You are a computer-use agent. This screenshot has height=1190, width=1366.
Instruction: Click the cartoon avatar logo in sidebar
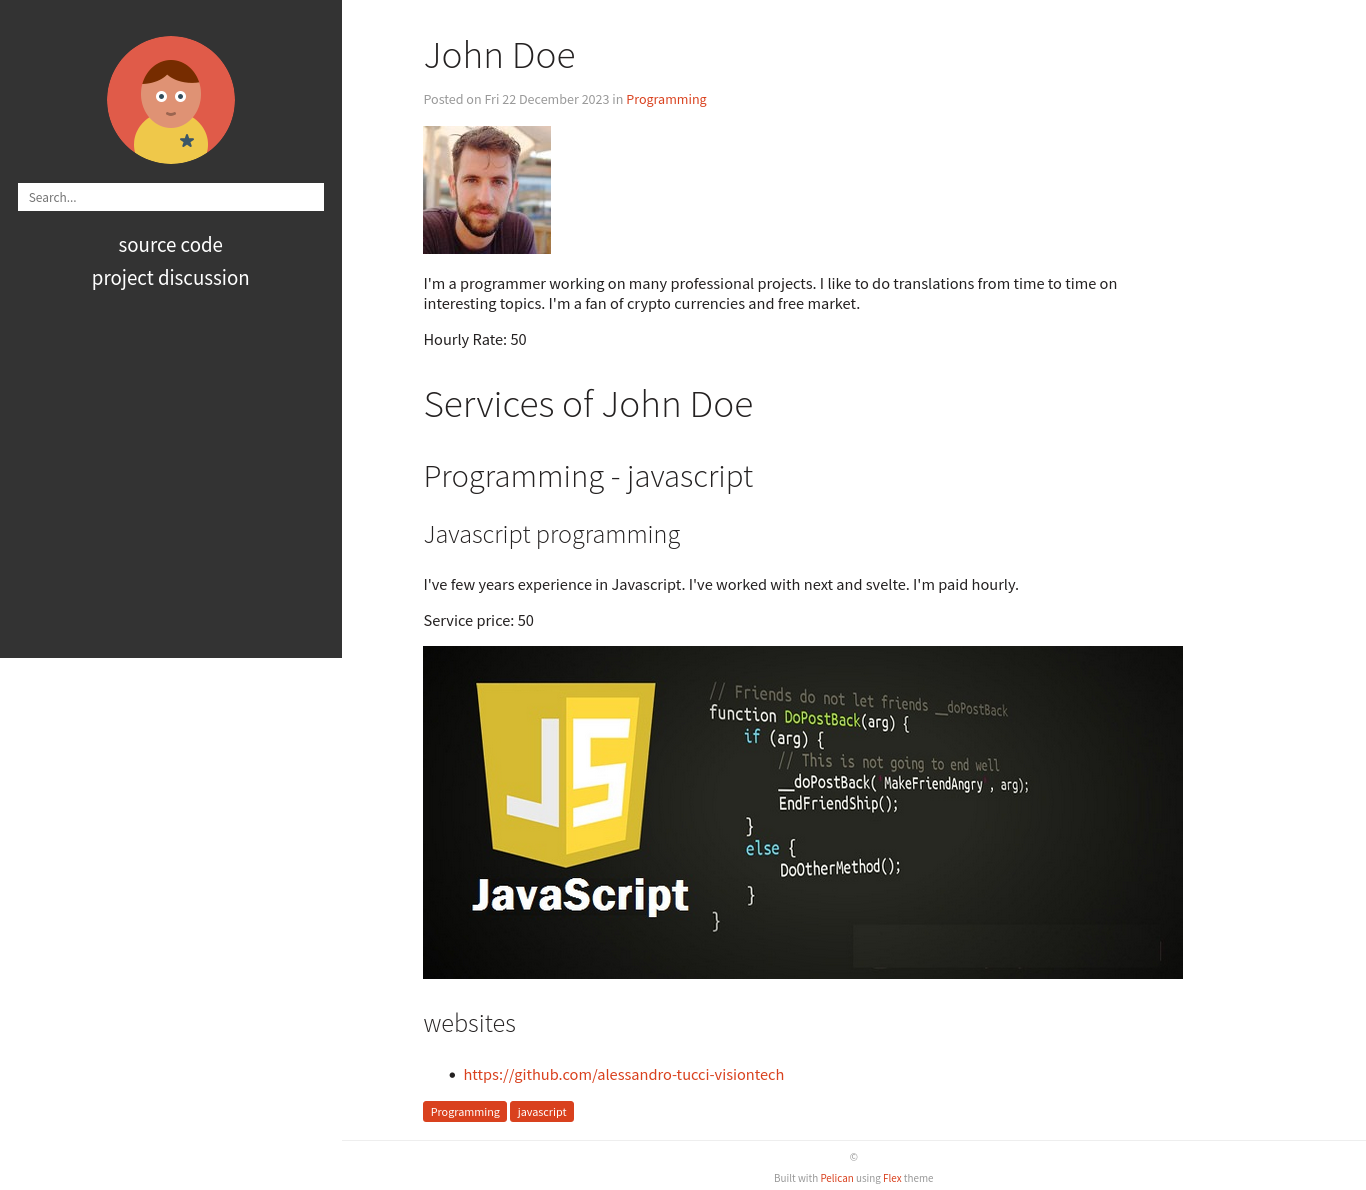(x=171, y=100)
